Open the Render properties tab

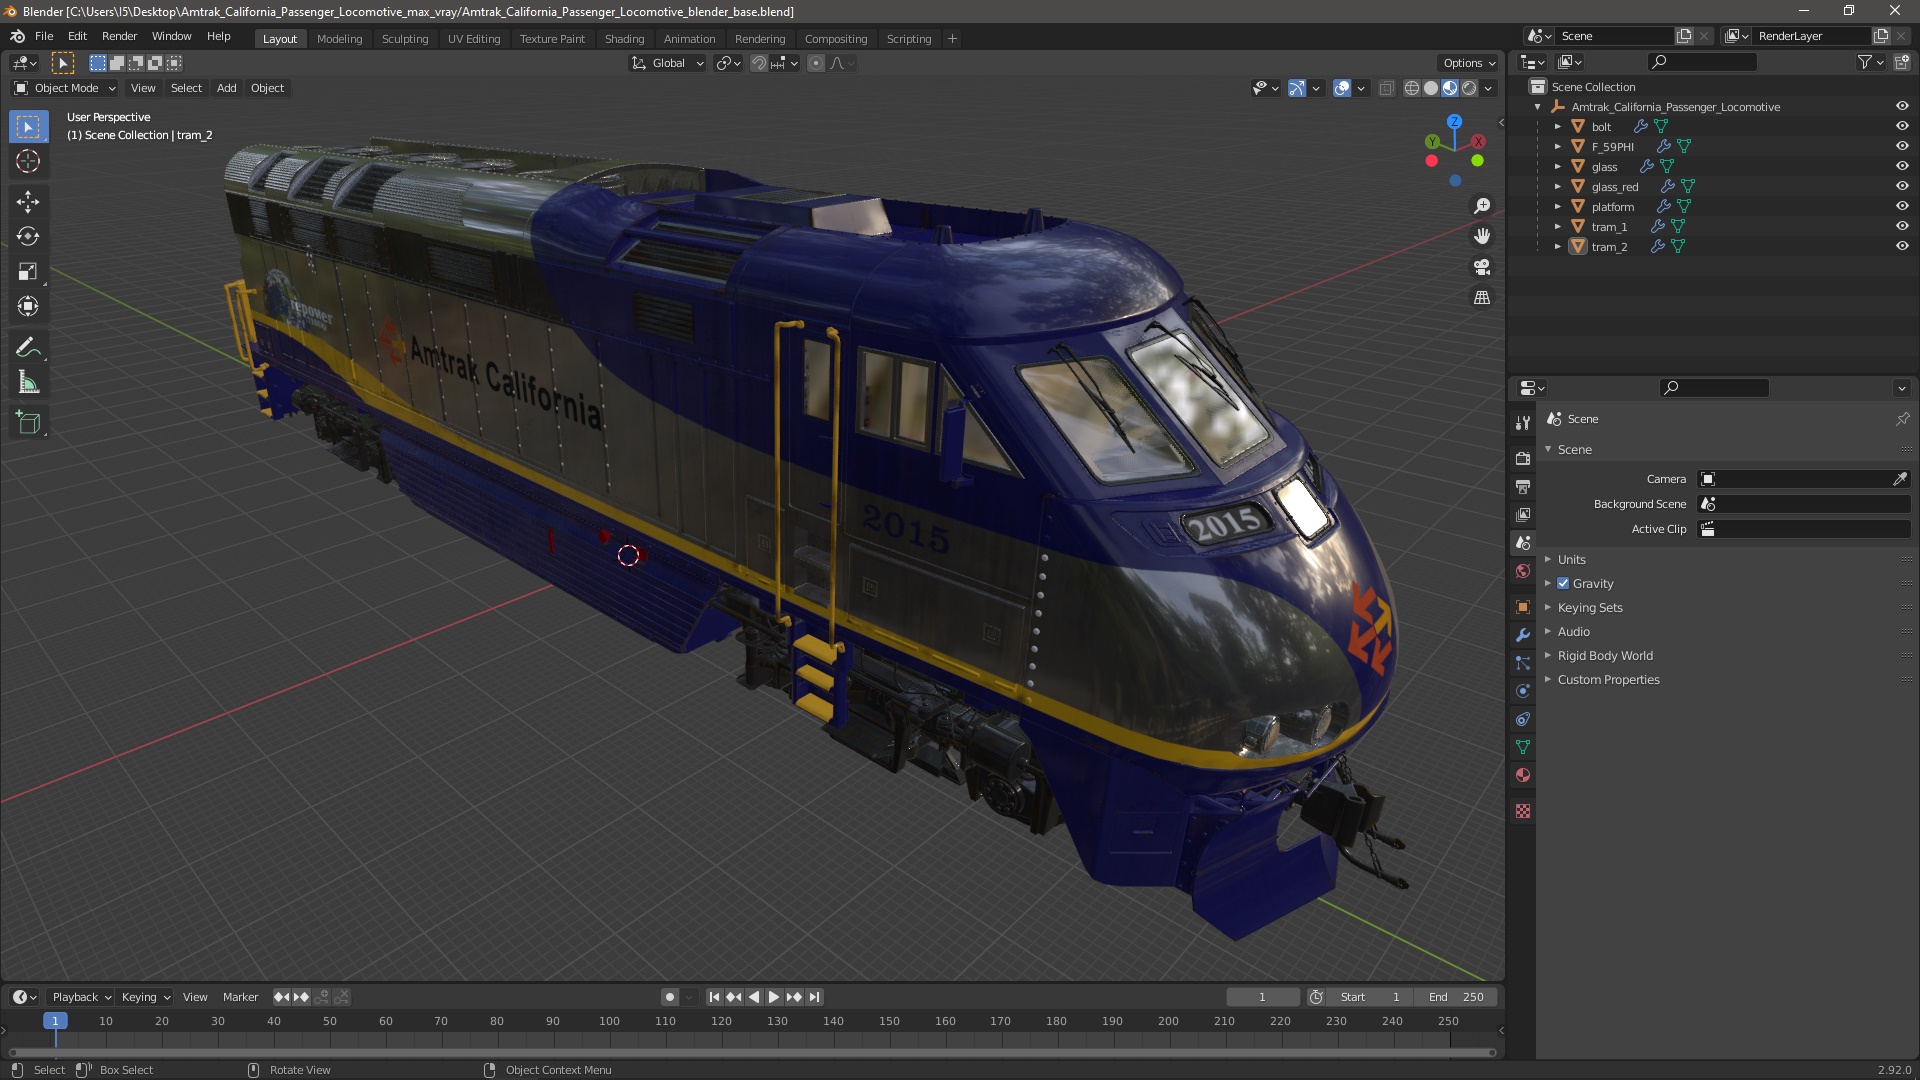pyautogui.click(x=1522, y=458)
